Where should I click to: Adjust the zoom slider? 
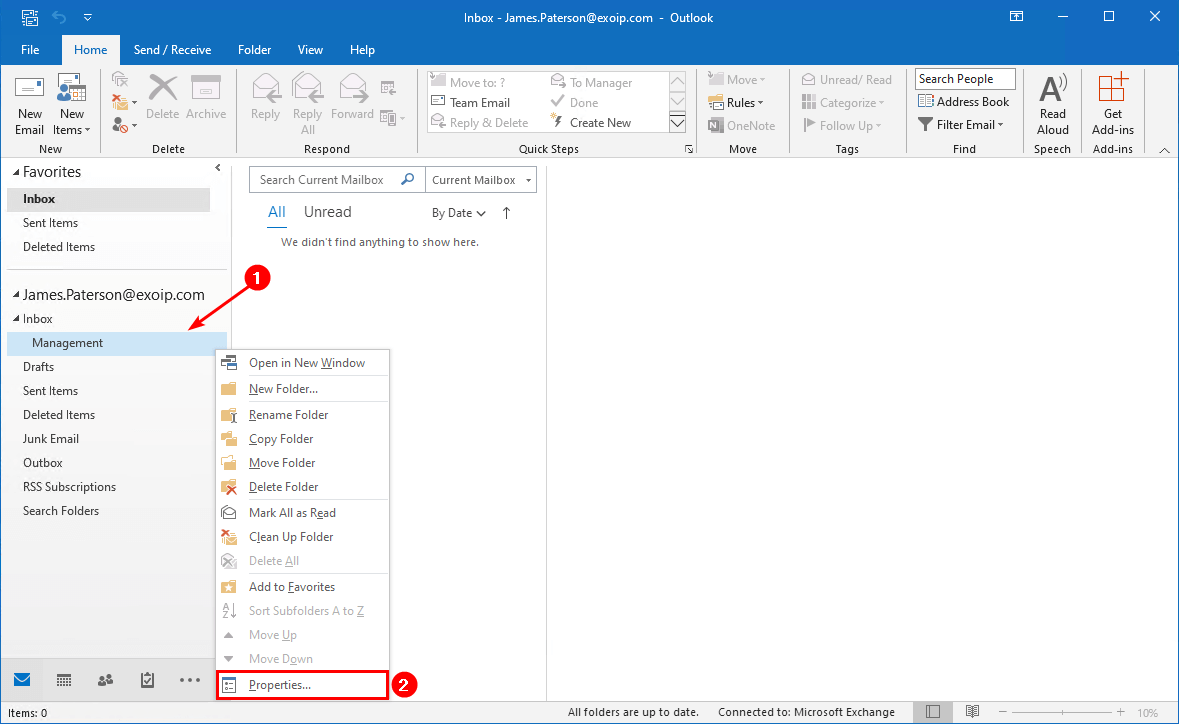1063,712
